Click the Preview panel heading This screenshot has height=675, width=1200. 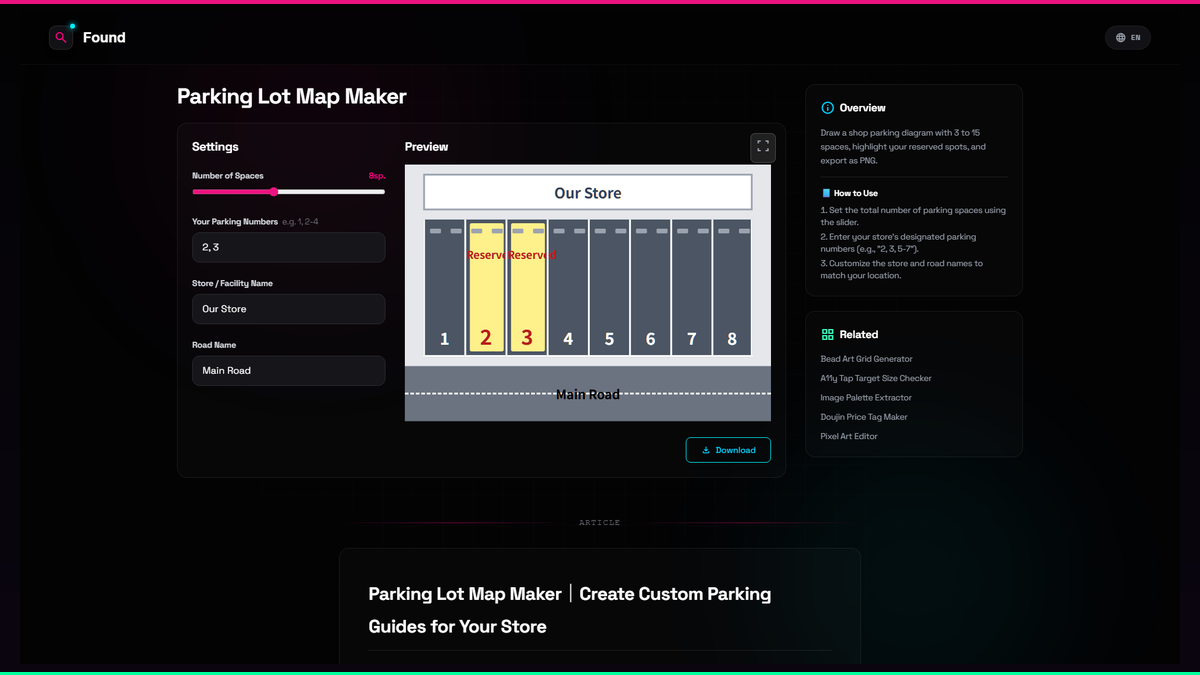pos(426,147)
